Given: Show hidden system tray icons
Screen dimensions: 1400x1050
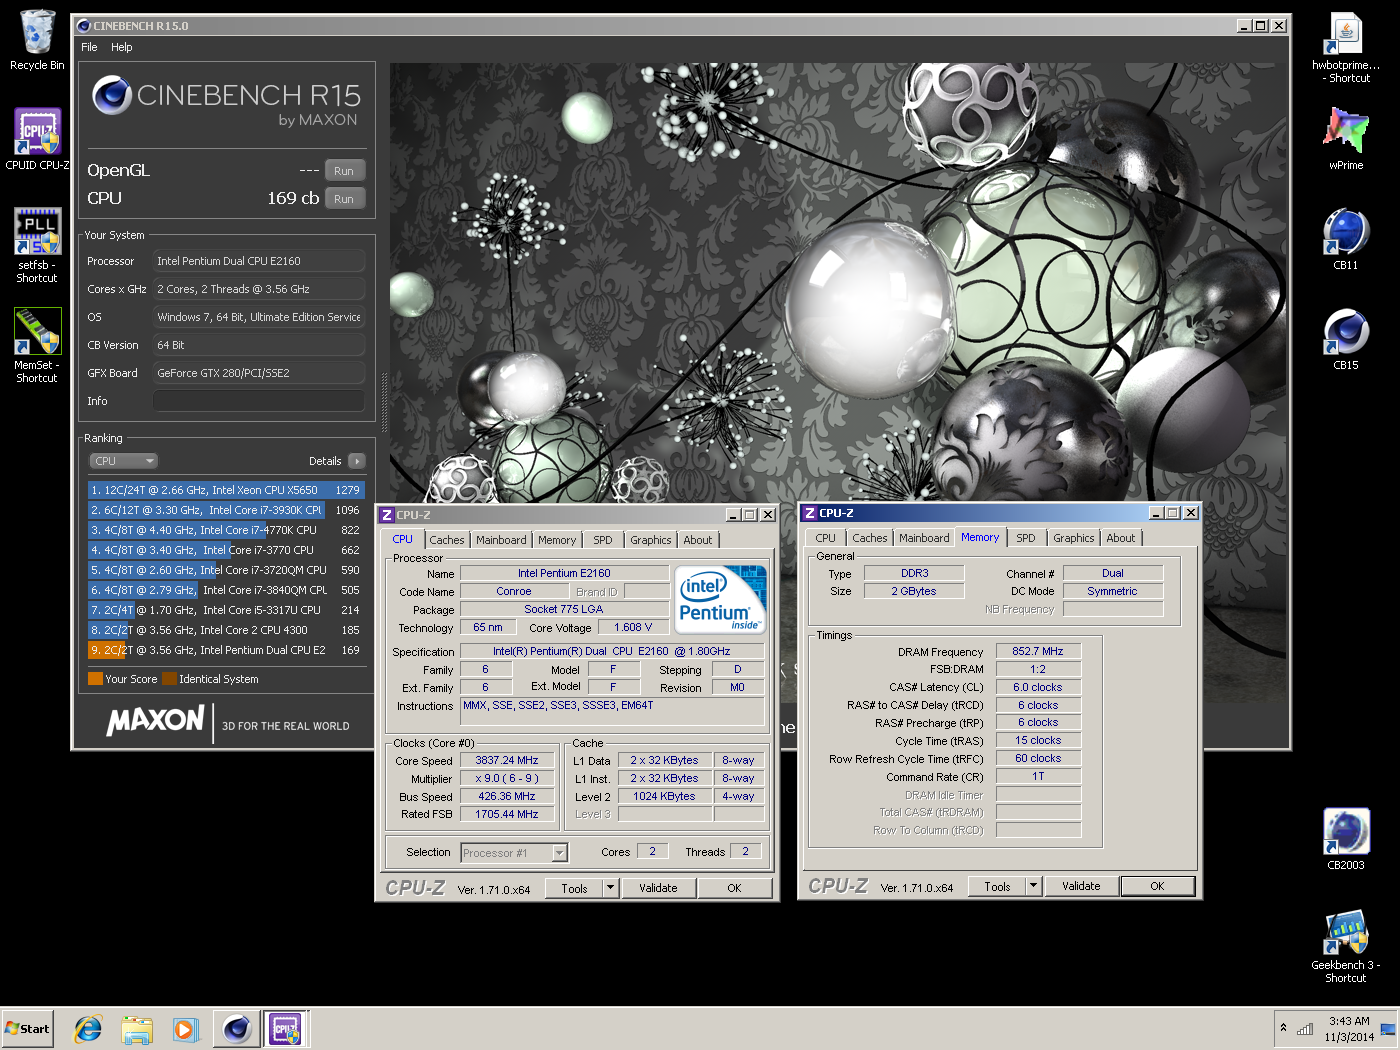Looking at the screenshot, I should tap(1283, 1028).
